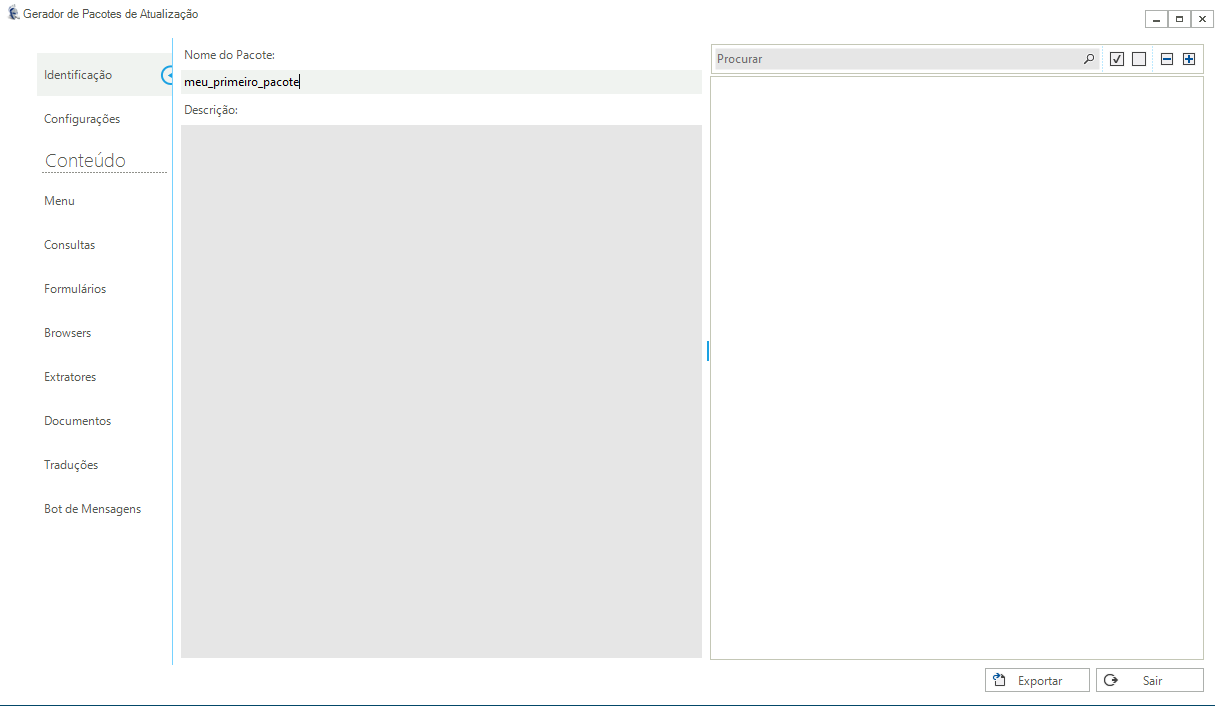
Task: Switch to Browsers content section
Action: [x=68, y=333]
